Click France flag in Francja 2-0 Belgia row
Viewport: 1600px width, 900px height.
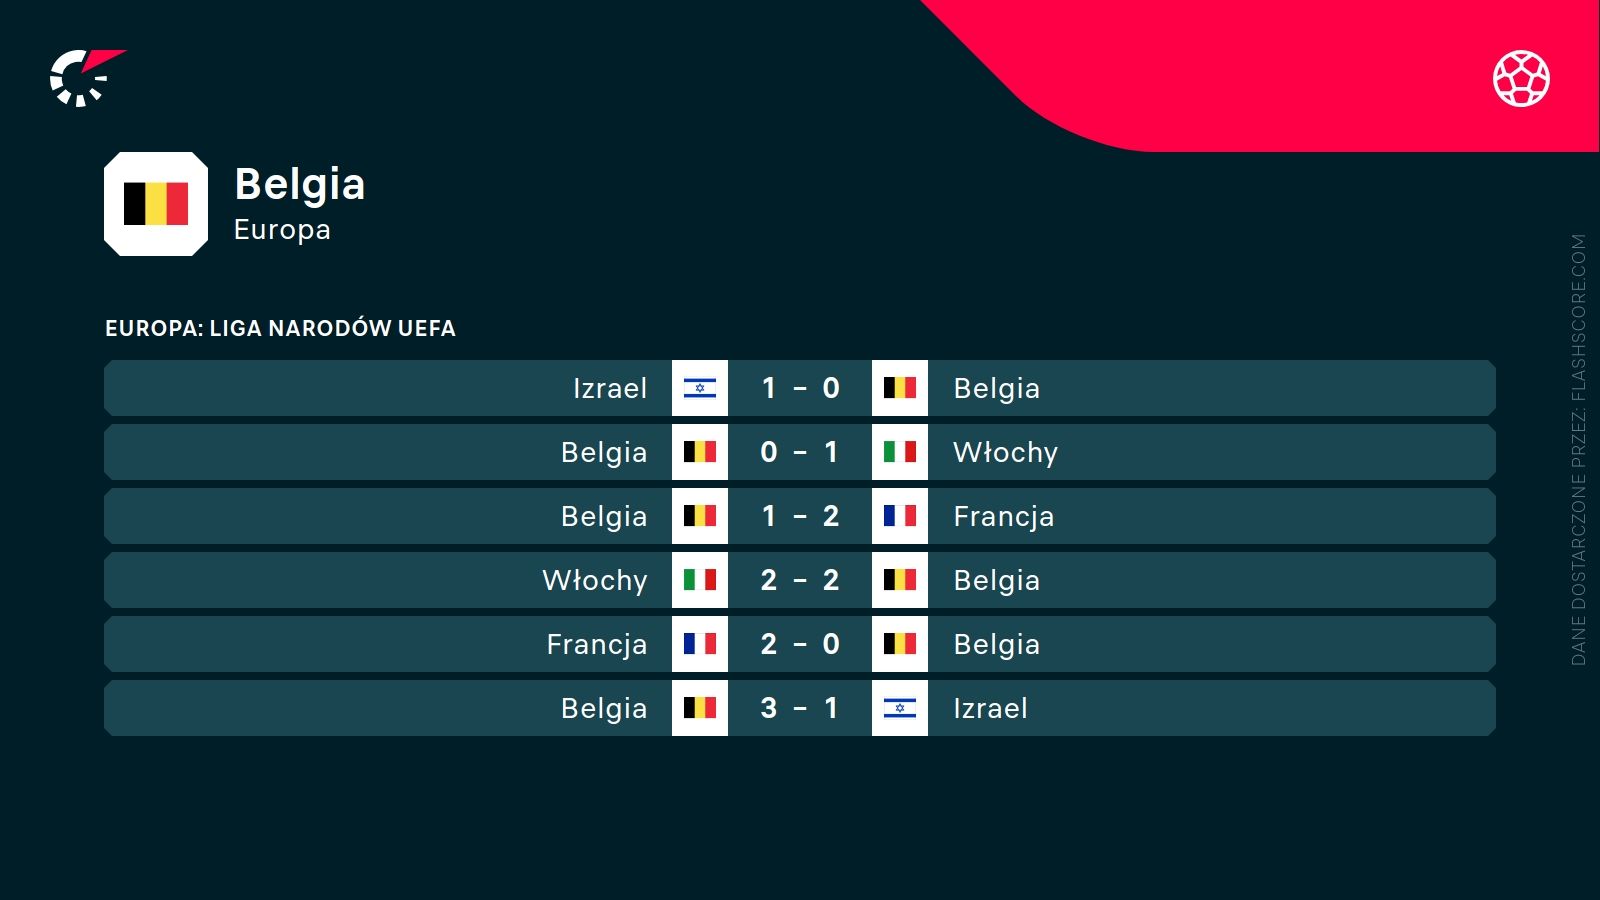(x=700, y=644)
